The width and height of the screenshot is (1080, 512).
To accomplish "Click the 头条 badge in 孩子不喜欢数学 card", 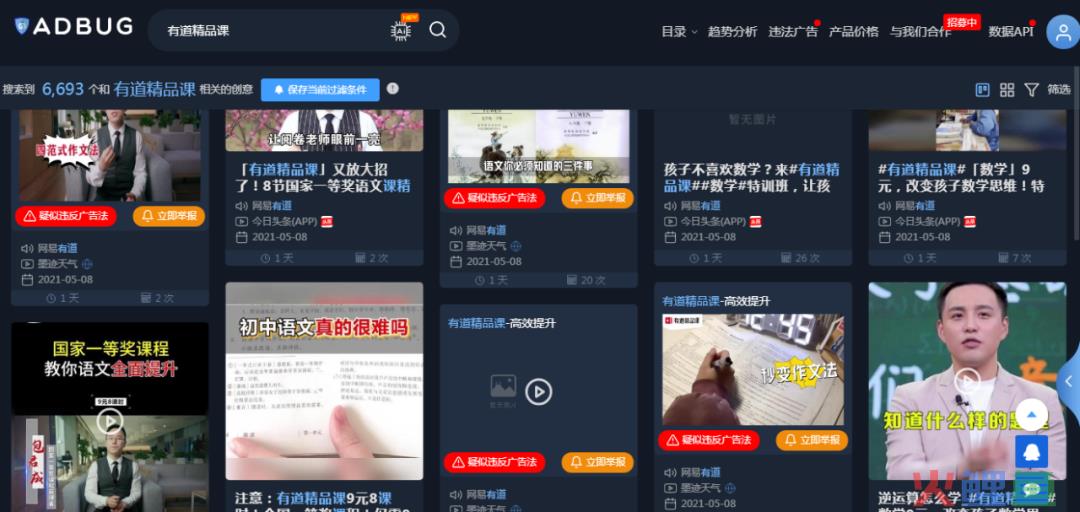I will (756, 222).
